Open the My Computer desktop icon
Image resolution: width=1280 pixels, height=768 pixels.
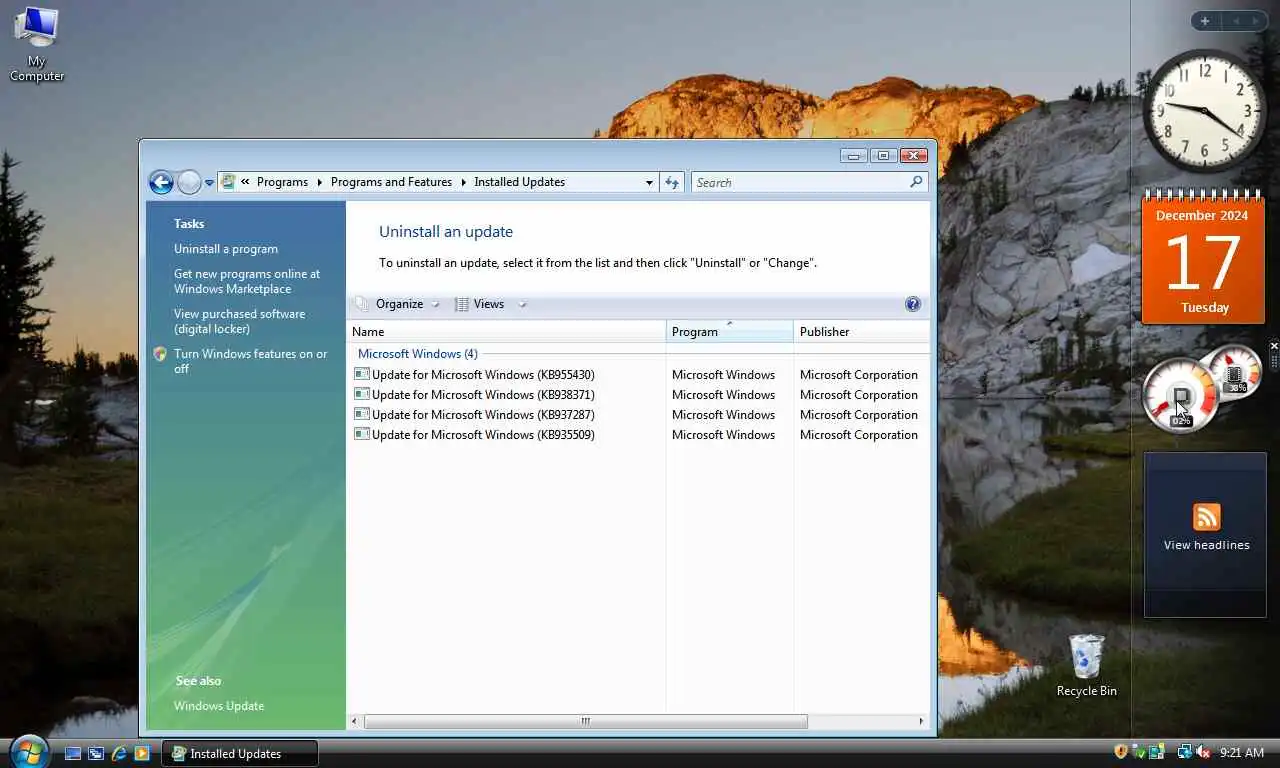pyautogui.click(x=37, y=44)
